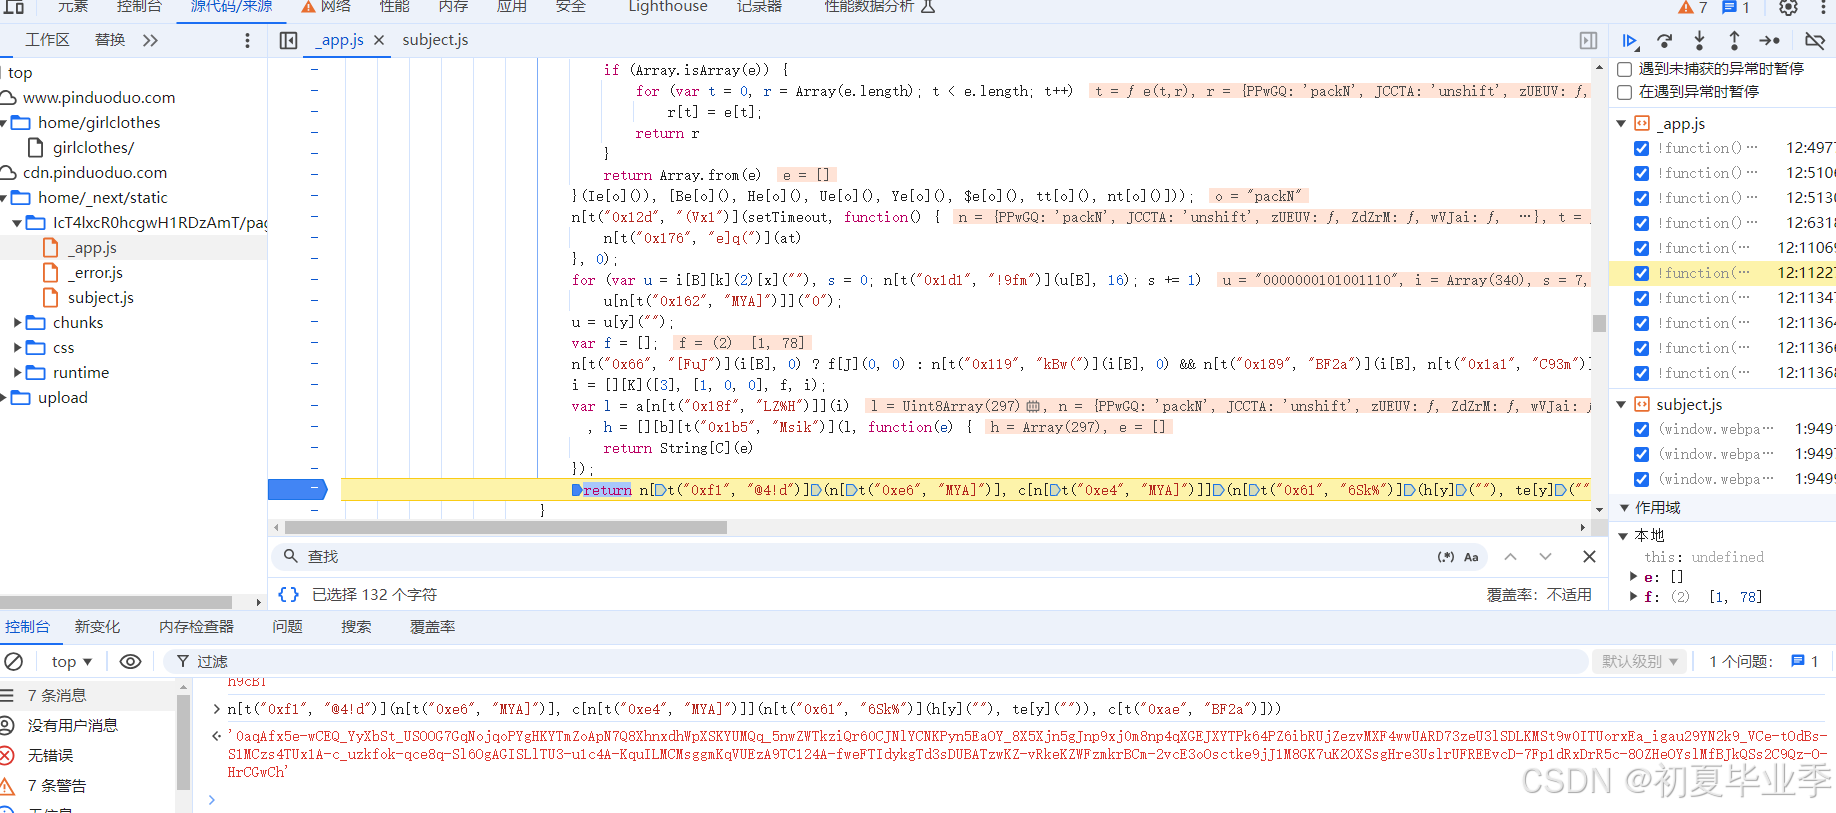Clear the console icon
The width and height of the screenshot is (1836, 813).
pos(13,661)
